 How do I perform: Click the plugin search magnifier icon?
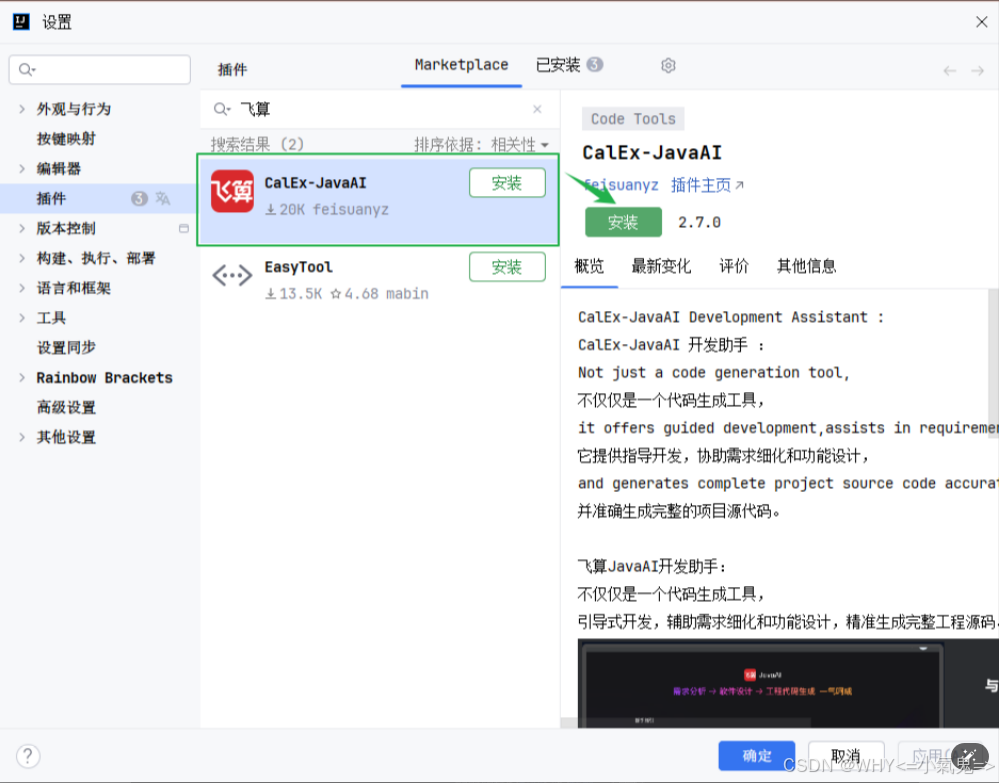pyautogui.click(x=221, y=109)
